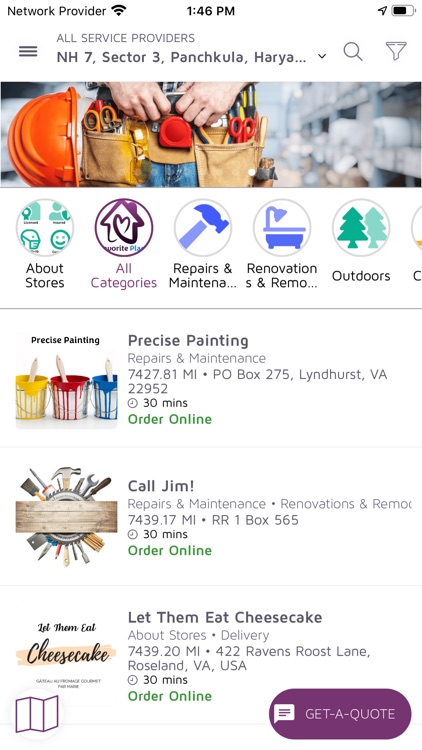
Task: Open the Precise Painting paint cans thumbnail
Action: coord(67,380)
